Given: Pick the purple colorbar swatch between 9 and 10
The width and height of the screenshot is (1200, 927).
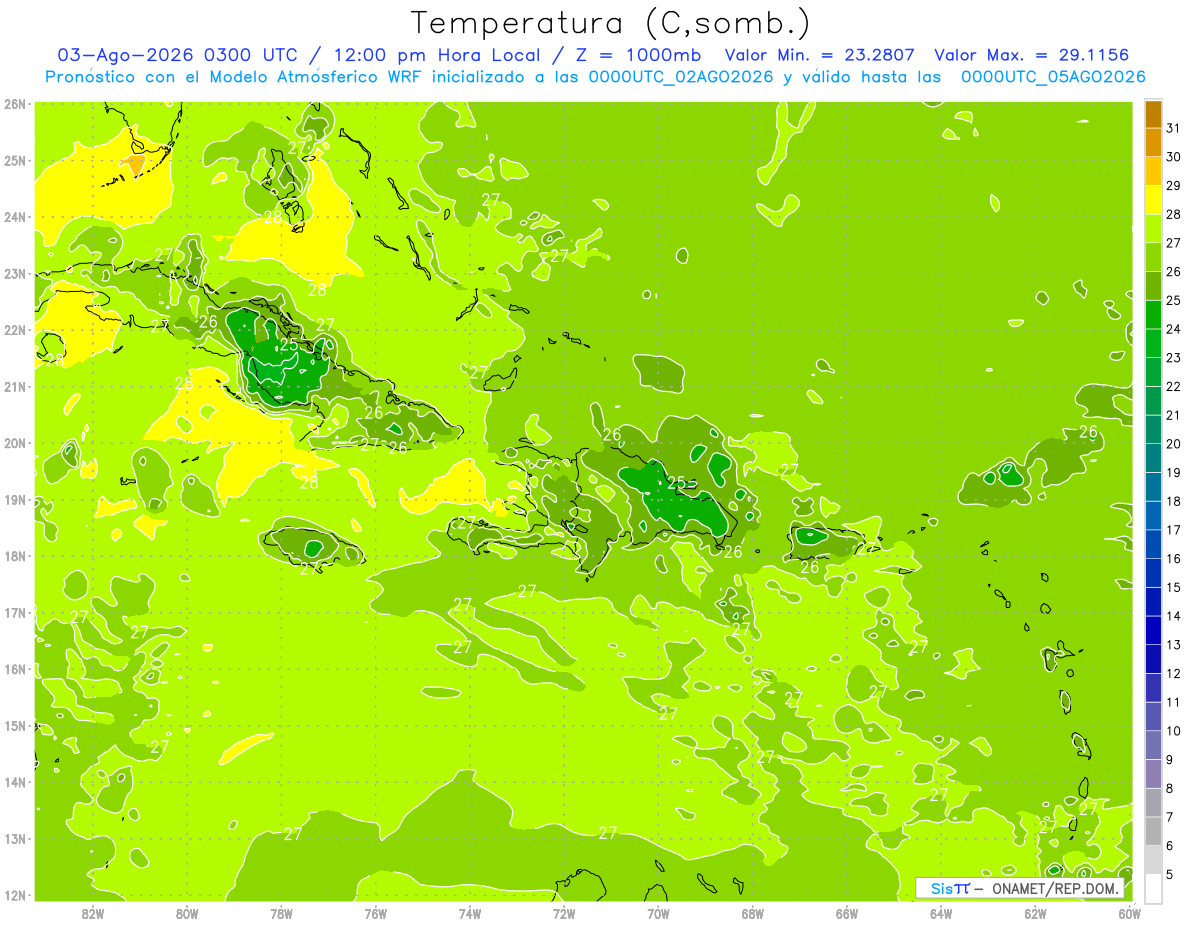Looking at the screenshot, I should 1153,745.
